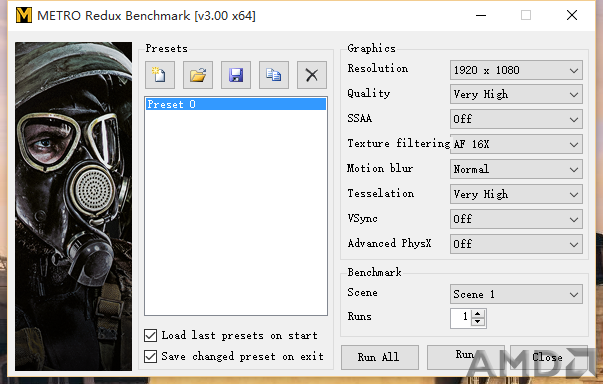The width and height of the screenshot is (603, 384).
Task: Click inside the Runs number field
Action: tap(461, 318)
